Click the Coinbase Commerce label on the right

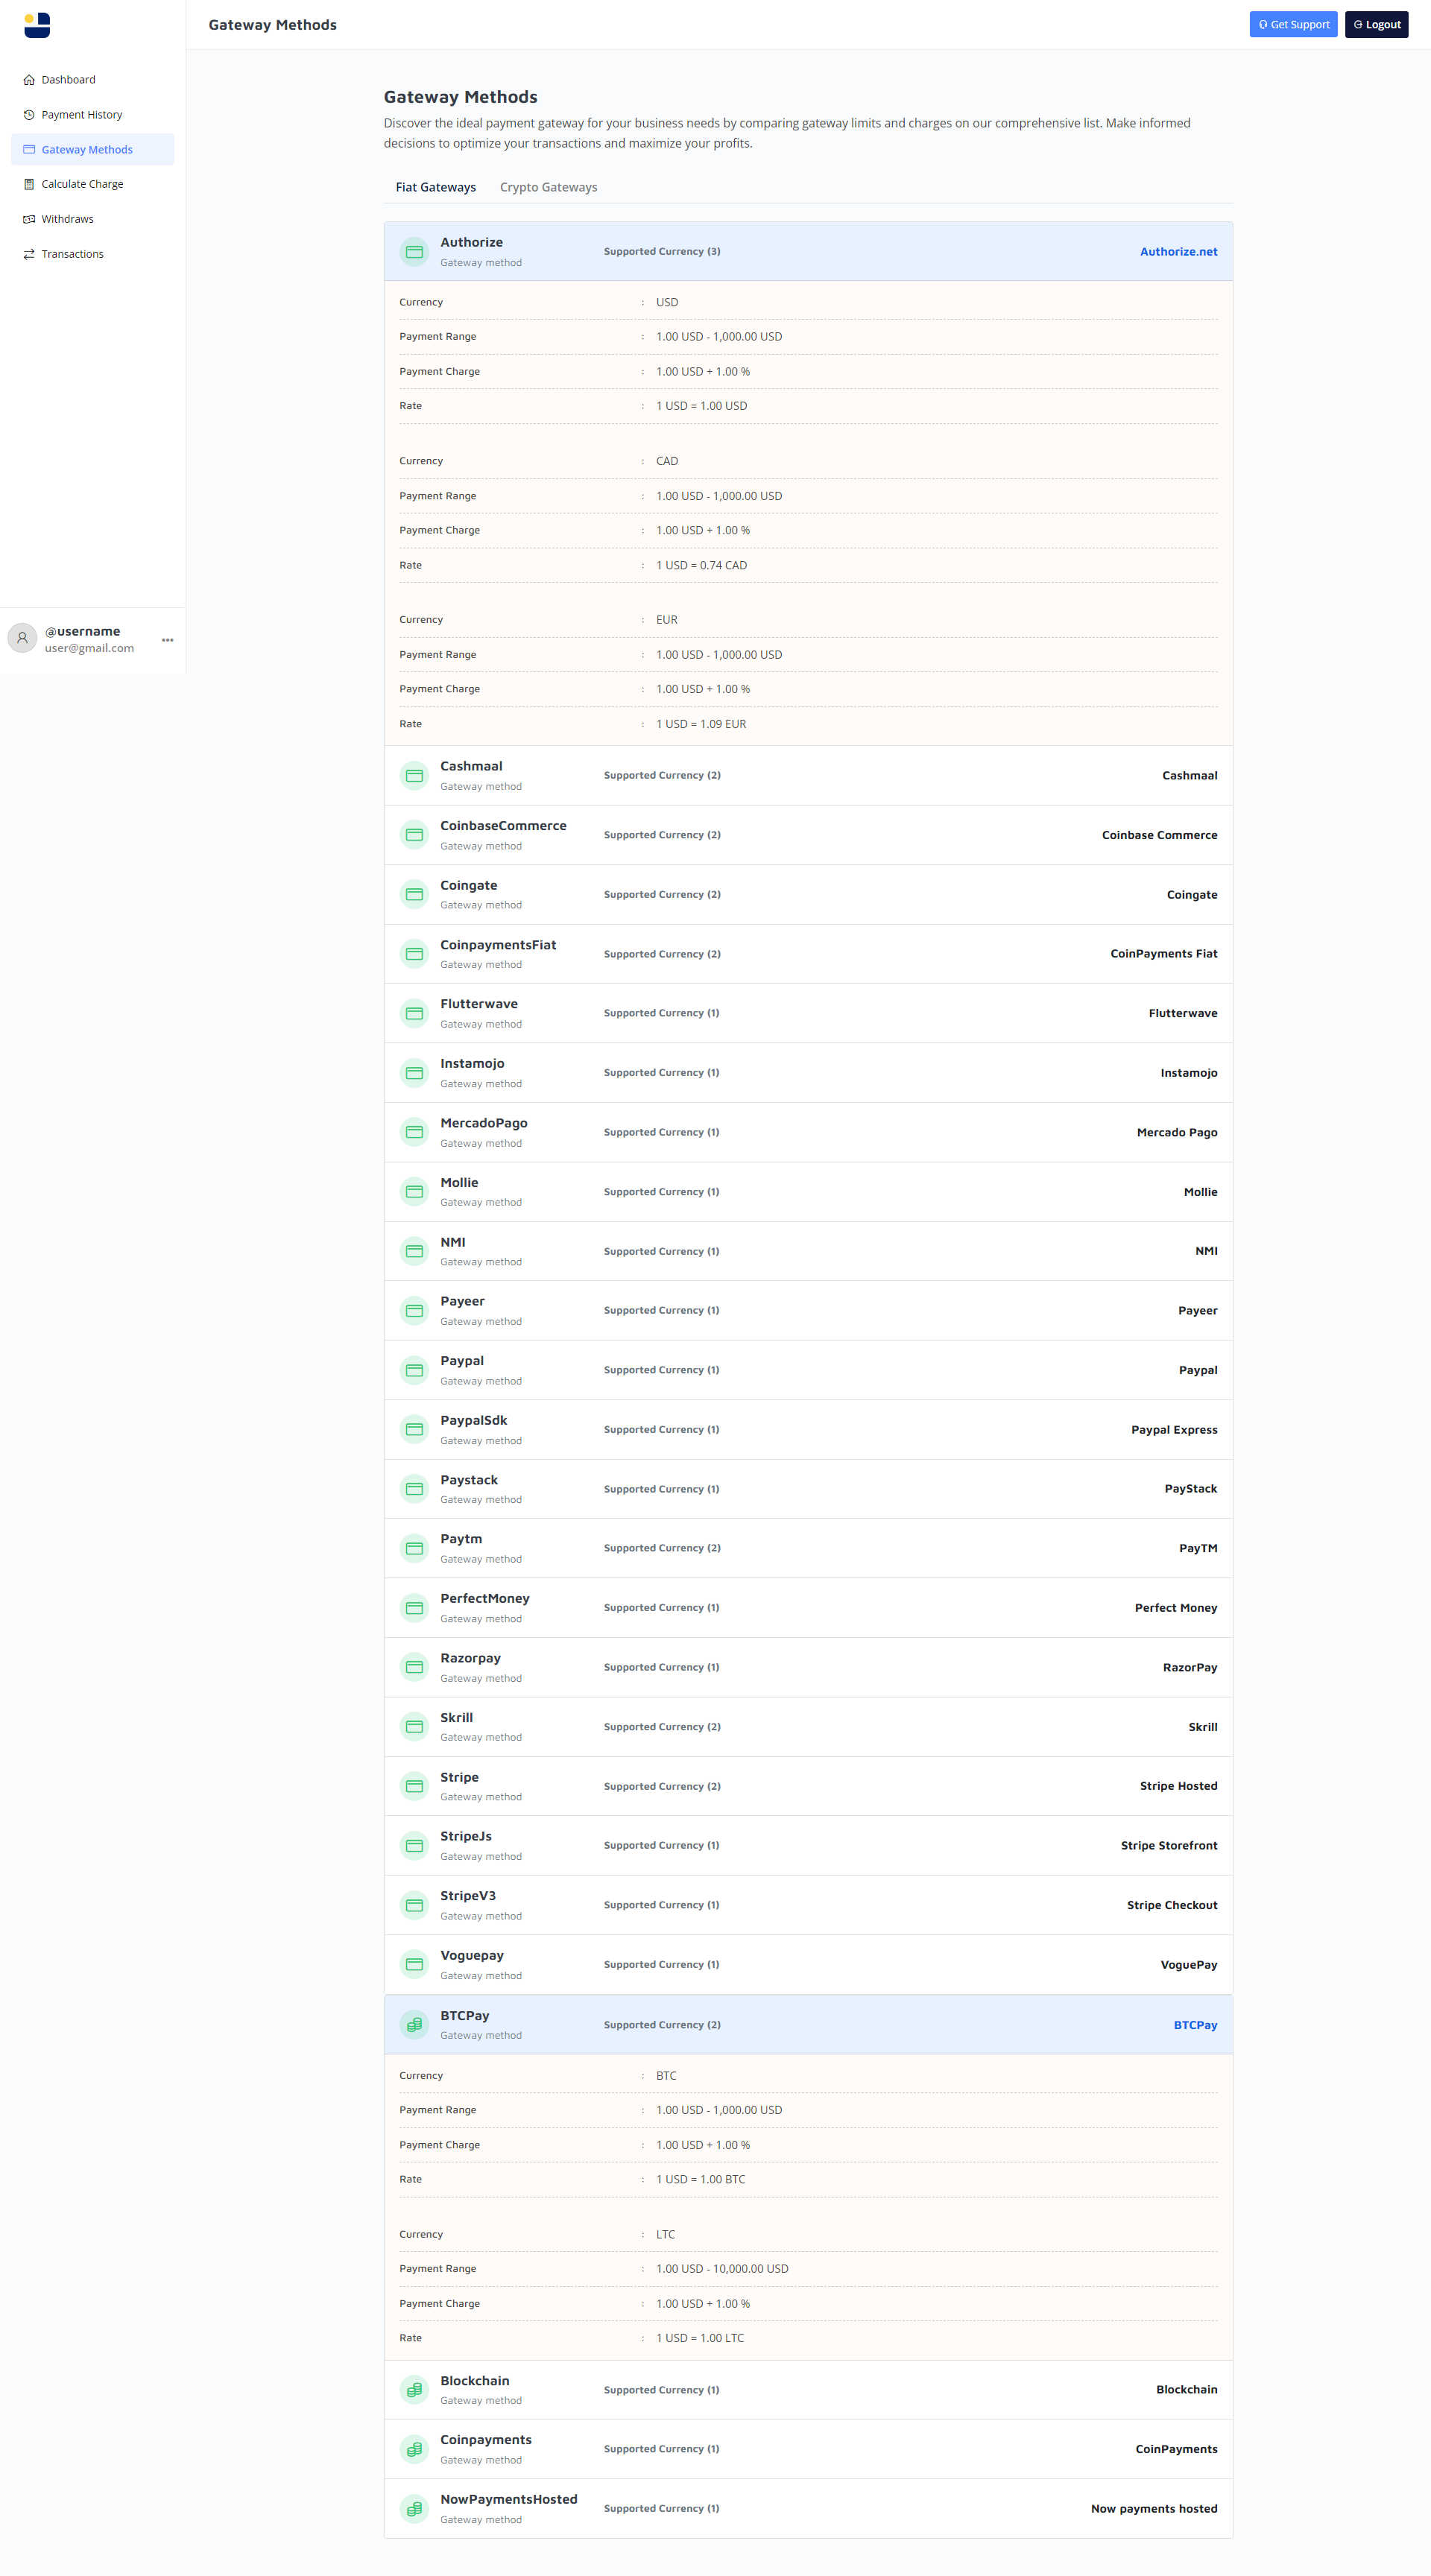point(1159,835)
